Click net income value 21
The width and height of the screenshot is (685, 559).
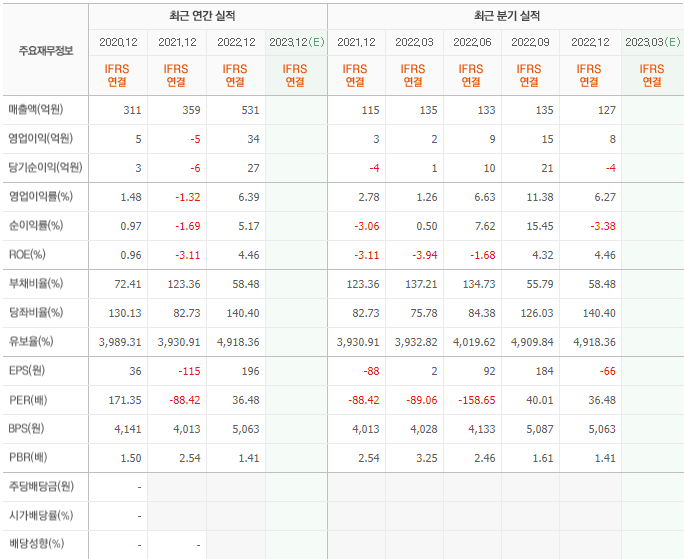click(x=547, y=168)
